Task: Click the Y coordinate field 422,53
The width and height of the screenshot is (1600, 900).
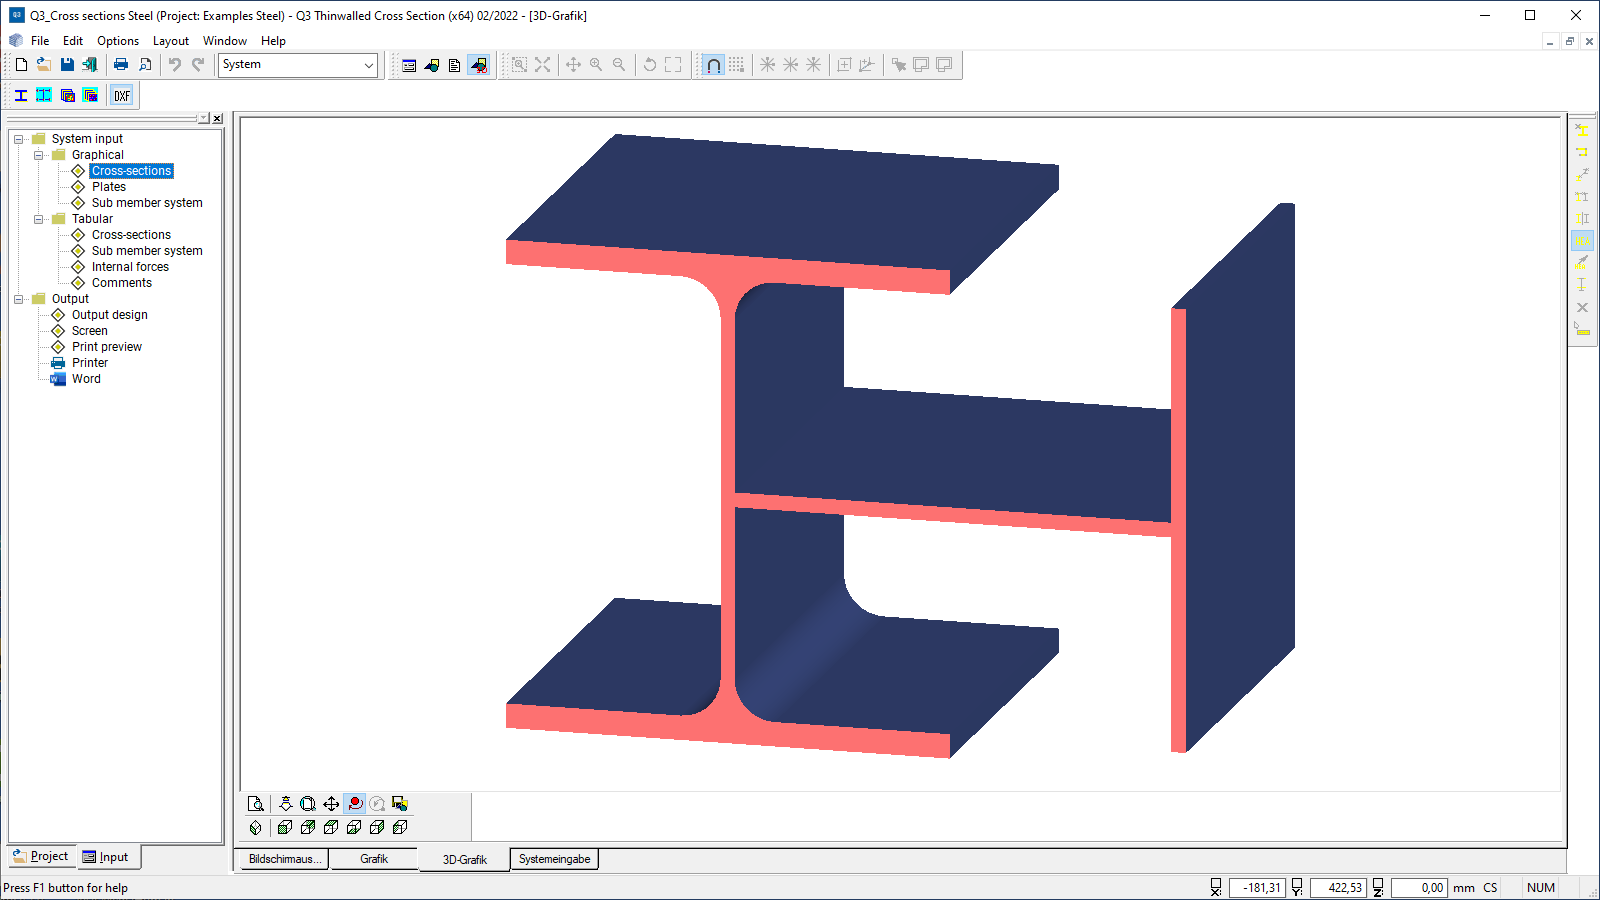Action: 1337,888
